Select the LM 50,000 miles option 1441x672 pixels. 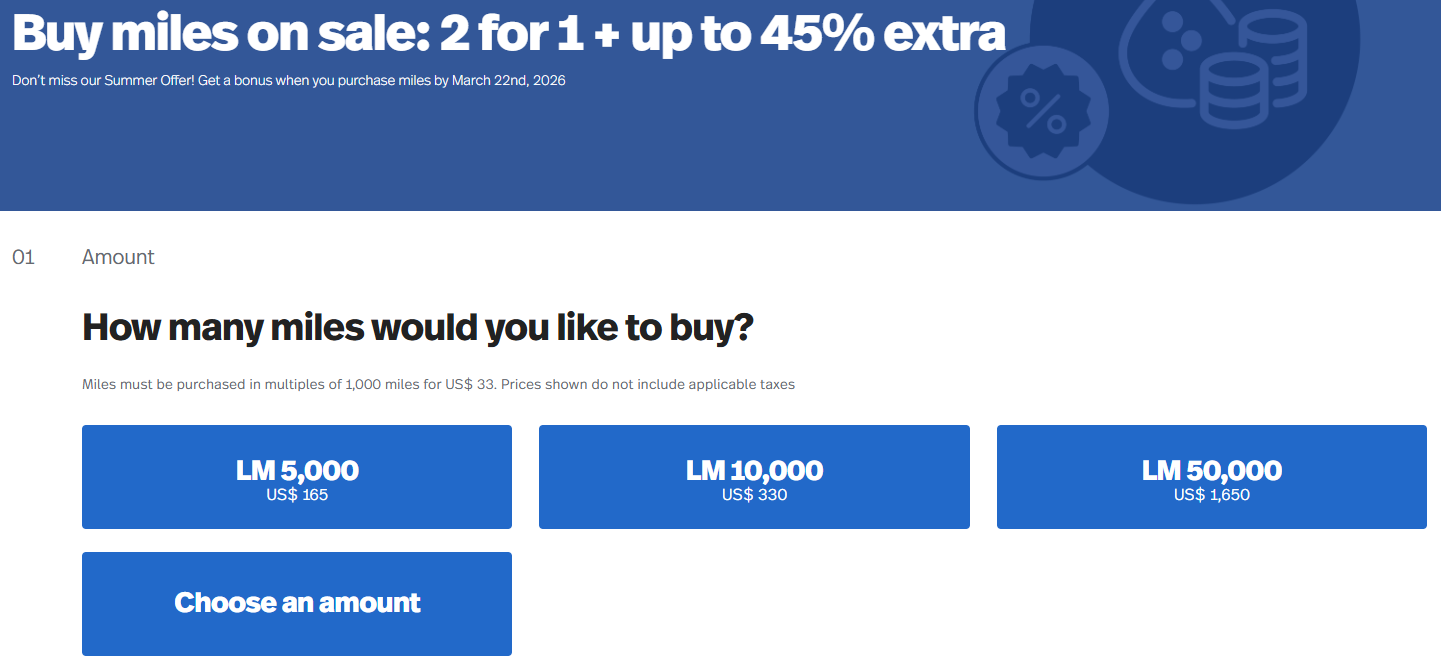coord(1211,477)
